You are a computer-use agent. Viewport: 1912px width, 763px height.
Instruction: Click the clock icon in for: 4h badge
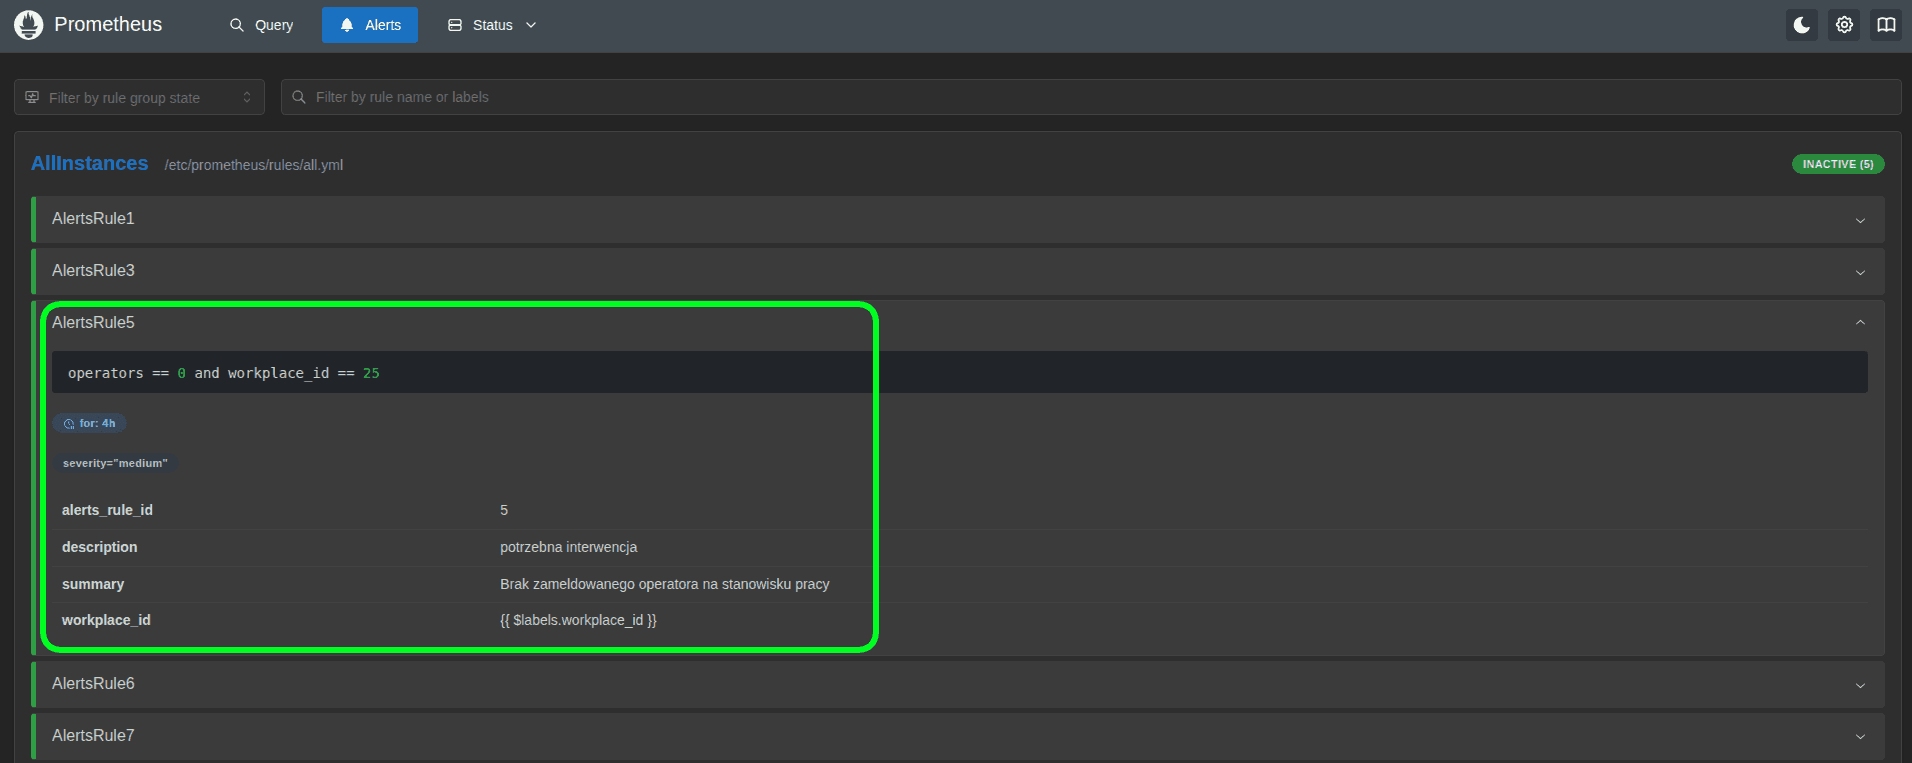point(69,424)
